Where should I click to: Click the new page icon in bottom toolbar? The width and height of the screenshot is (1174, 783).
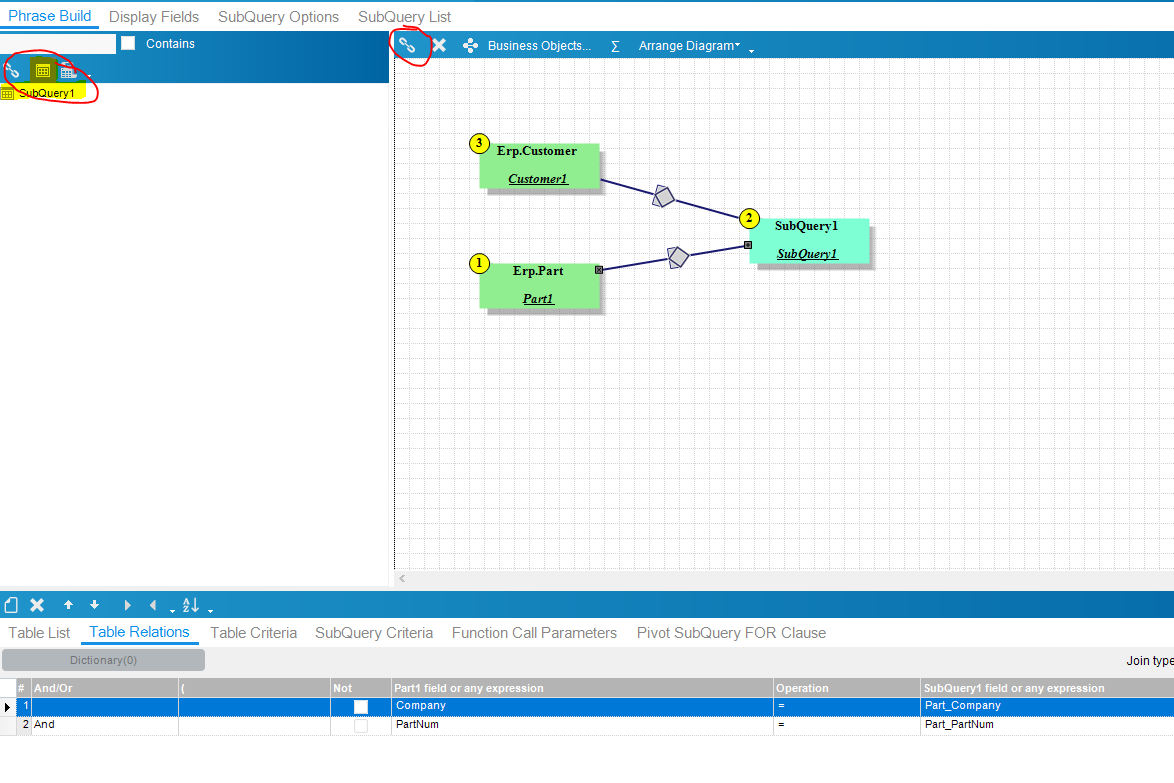tap(11, 605)
